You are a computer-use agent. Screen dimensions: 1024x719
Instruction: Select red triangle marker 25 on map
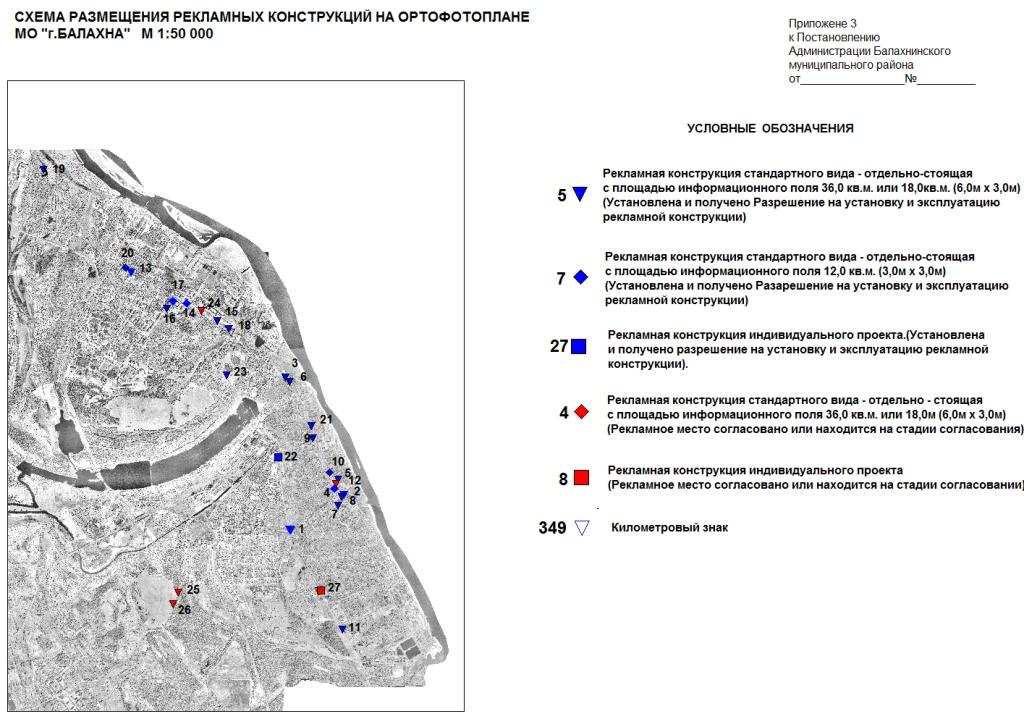(x=178, y=592)
